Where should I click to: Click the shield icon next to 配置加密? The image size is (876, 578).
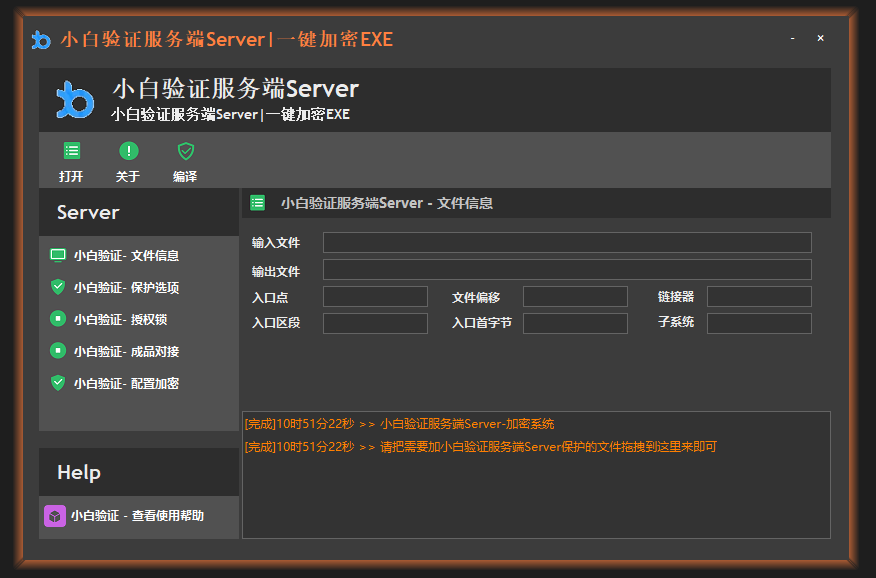(x=57, y=383)
